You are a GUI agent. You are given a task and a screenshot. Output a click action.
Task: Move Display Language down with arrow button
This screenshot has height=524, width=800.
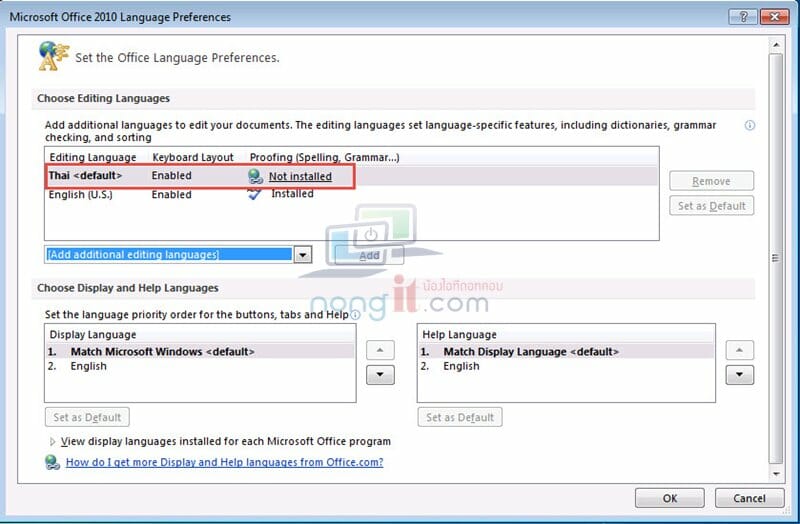[x=380, y=375]
